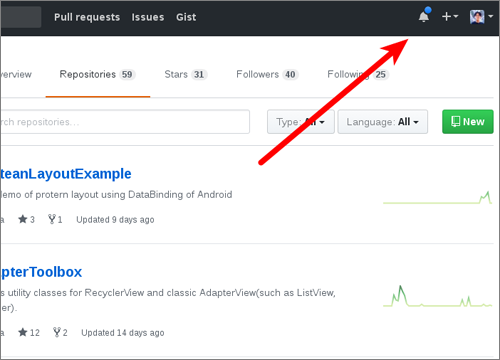
Task: Click the search repositories field
Action: click(125, 122)
